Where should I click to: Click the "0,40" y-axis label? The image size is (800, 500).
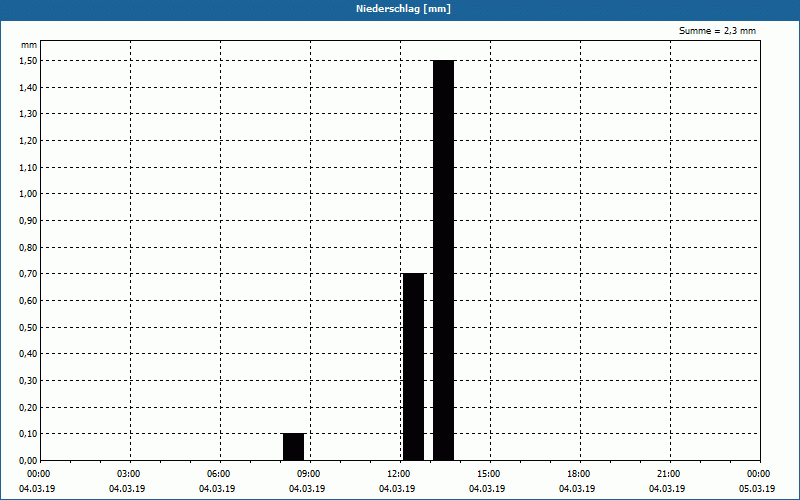click(28, 354)
